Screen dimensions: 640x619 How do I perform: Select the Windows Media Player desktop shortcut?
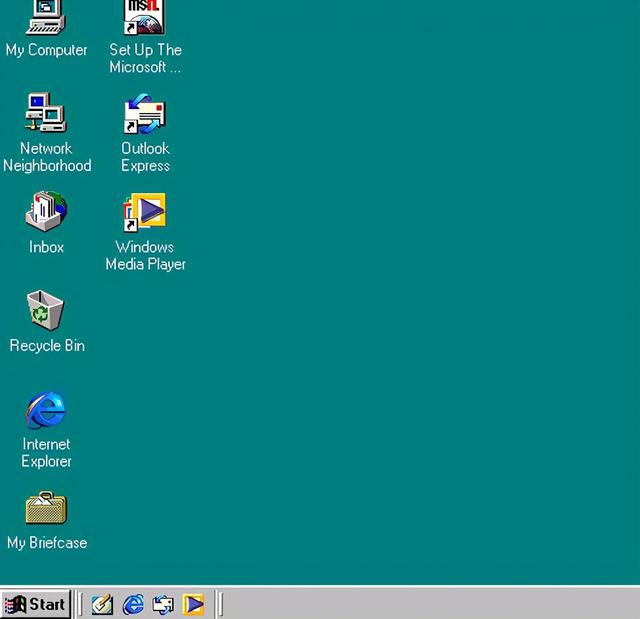tap(145, 211)
